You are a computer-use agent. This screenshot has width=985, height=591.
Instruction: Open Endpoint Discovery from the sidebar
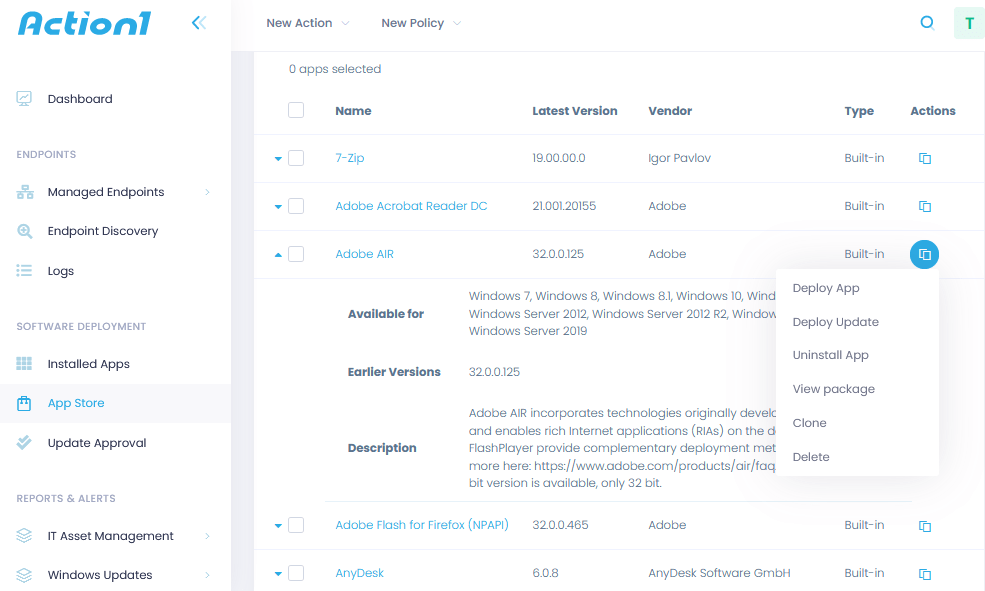click(x=23, y=231)
